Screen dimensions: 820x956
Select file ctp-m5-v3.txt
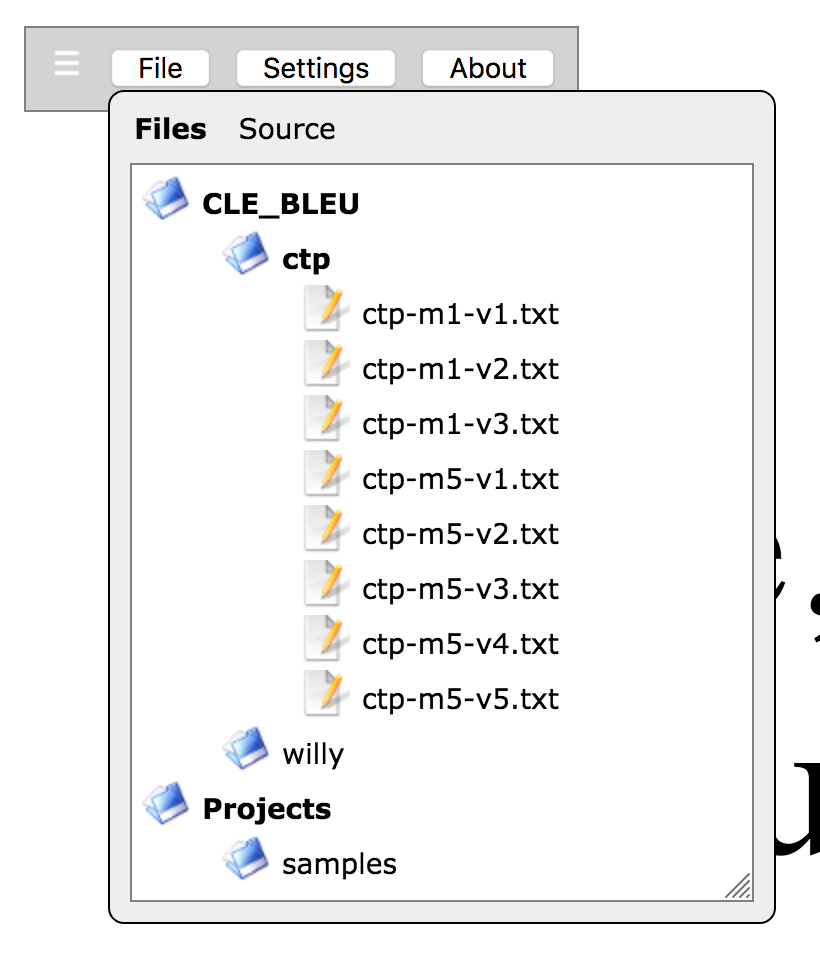(460, 590)
